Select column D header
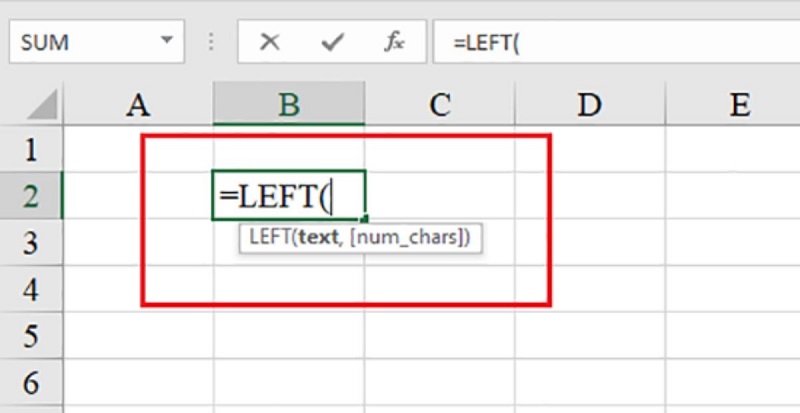Screen dimensions: 800x413 coord(589,105)
